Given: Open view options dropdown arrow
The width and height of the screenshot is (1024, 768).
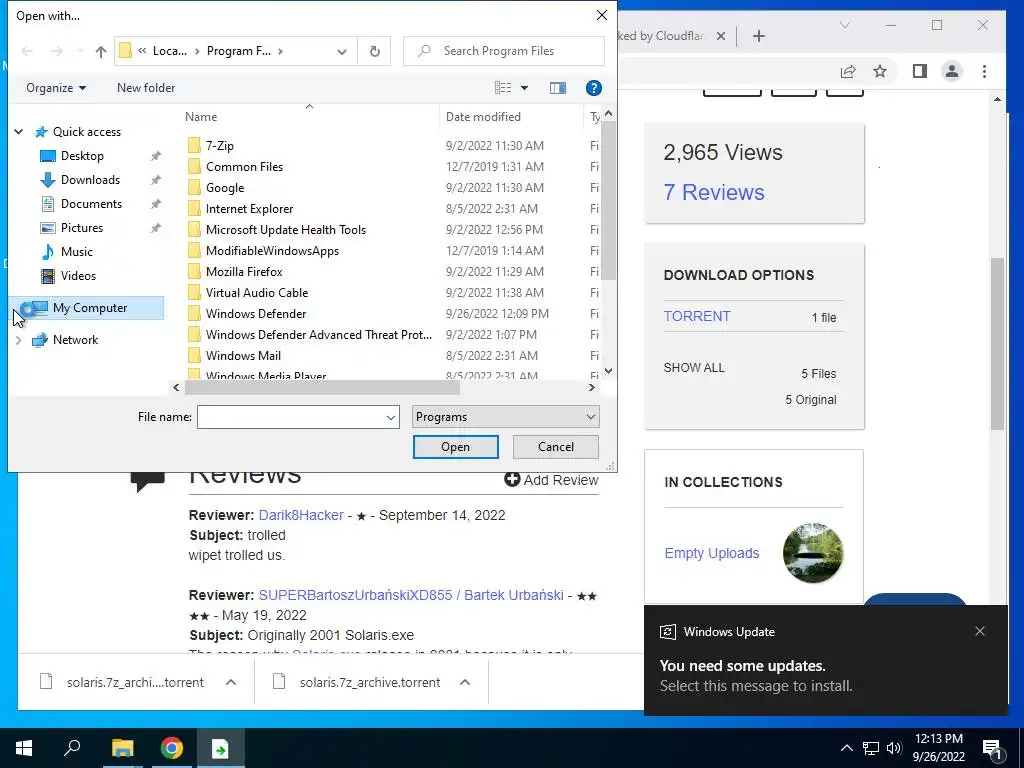Looking at the screenshot, I should [x=524, y=88].
